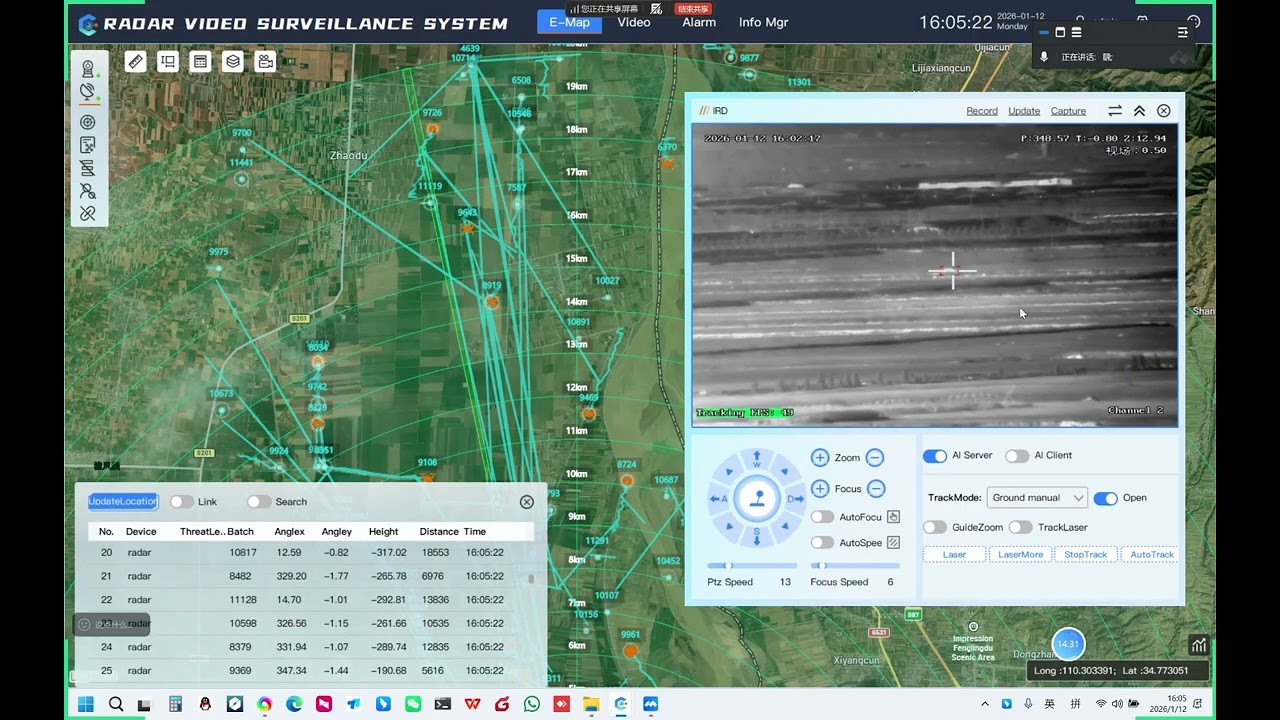The height and width of the screenshot is (720, 1280).
Task: Open the area dimension tool
Action: pyautogui.click(x=168, y=62)
